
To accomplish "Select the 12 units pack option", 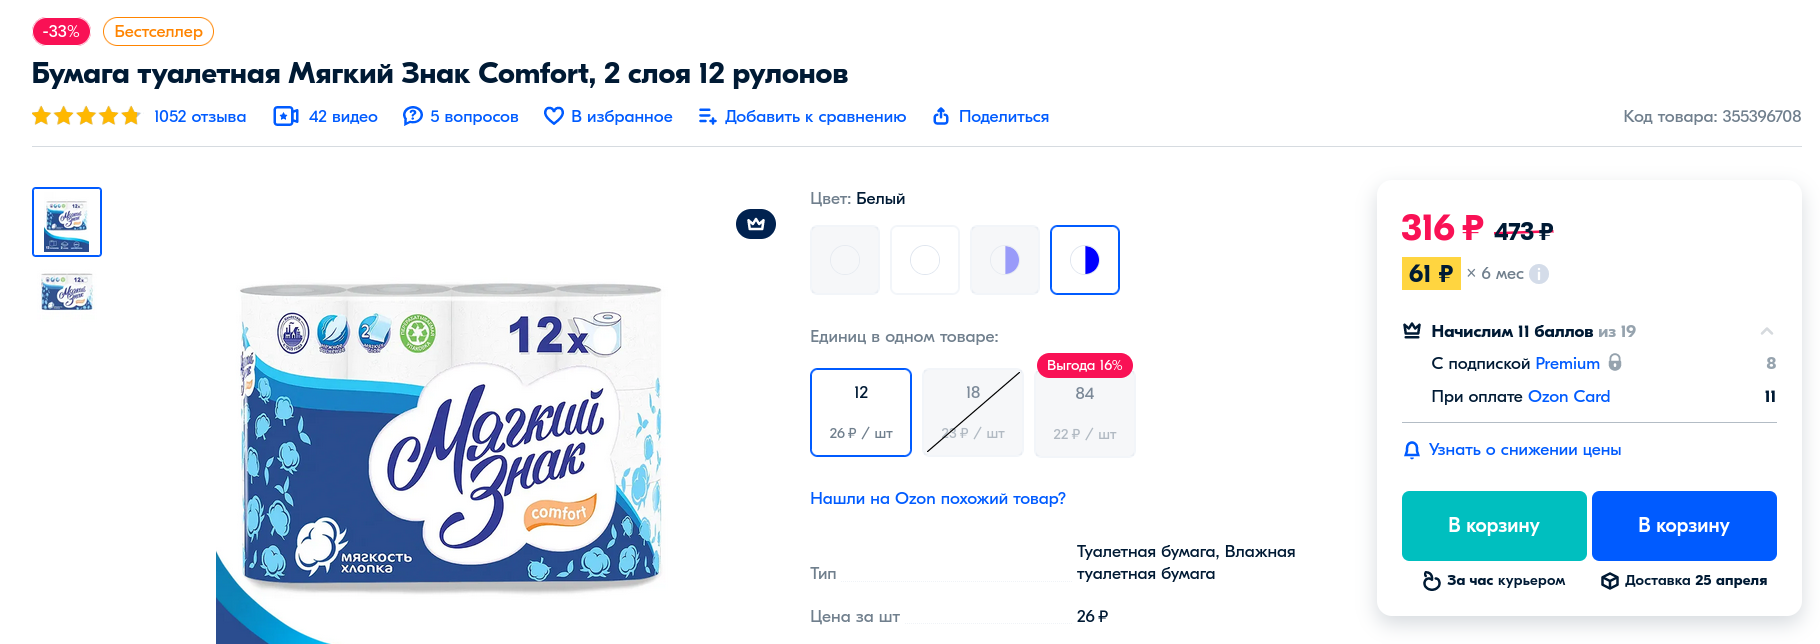I will click(x=861, y=412).
